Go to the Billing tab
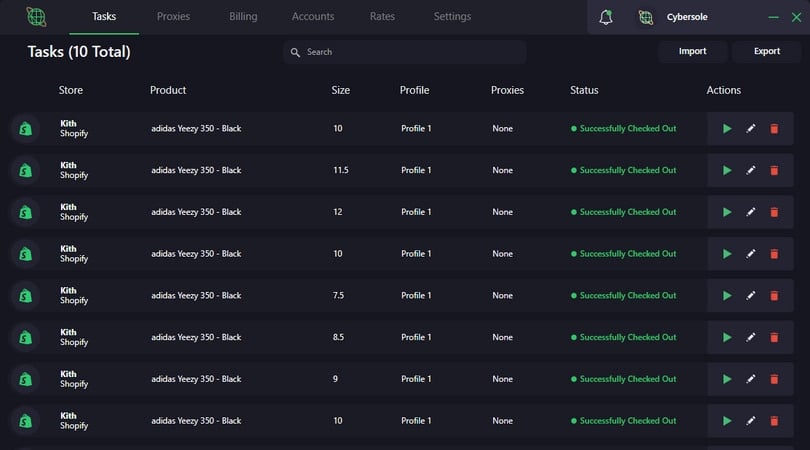 [243, 17]
